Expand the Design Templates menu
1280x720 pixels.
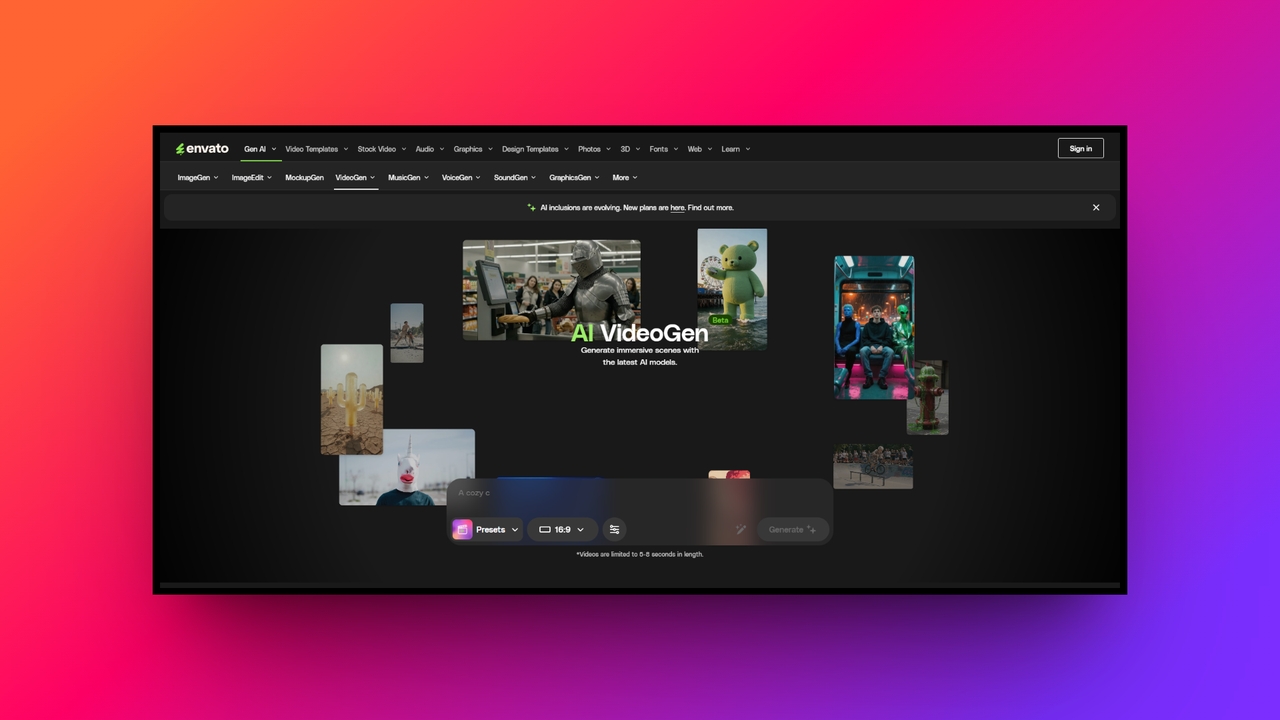coord(535,149)
